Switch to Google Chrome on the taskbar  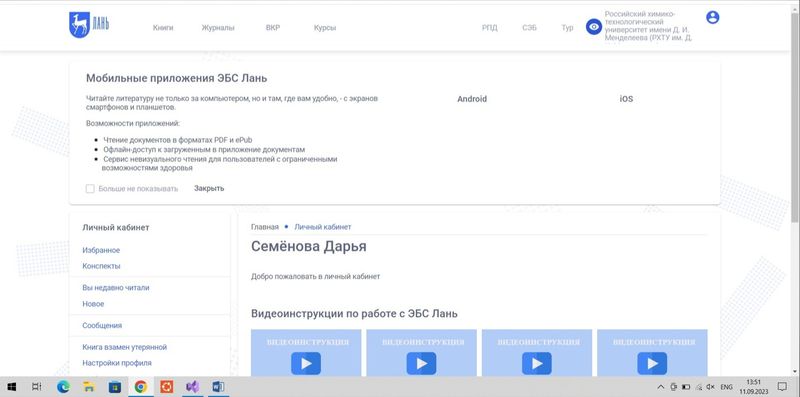click(141, 387)
